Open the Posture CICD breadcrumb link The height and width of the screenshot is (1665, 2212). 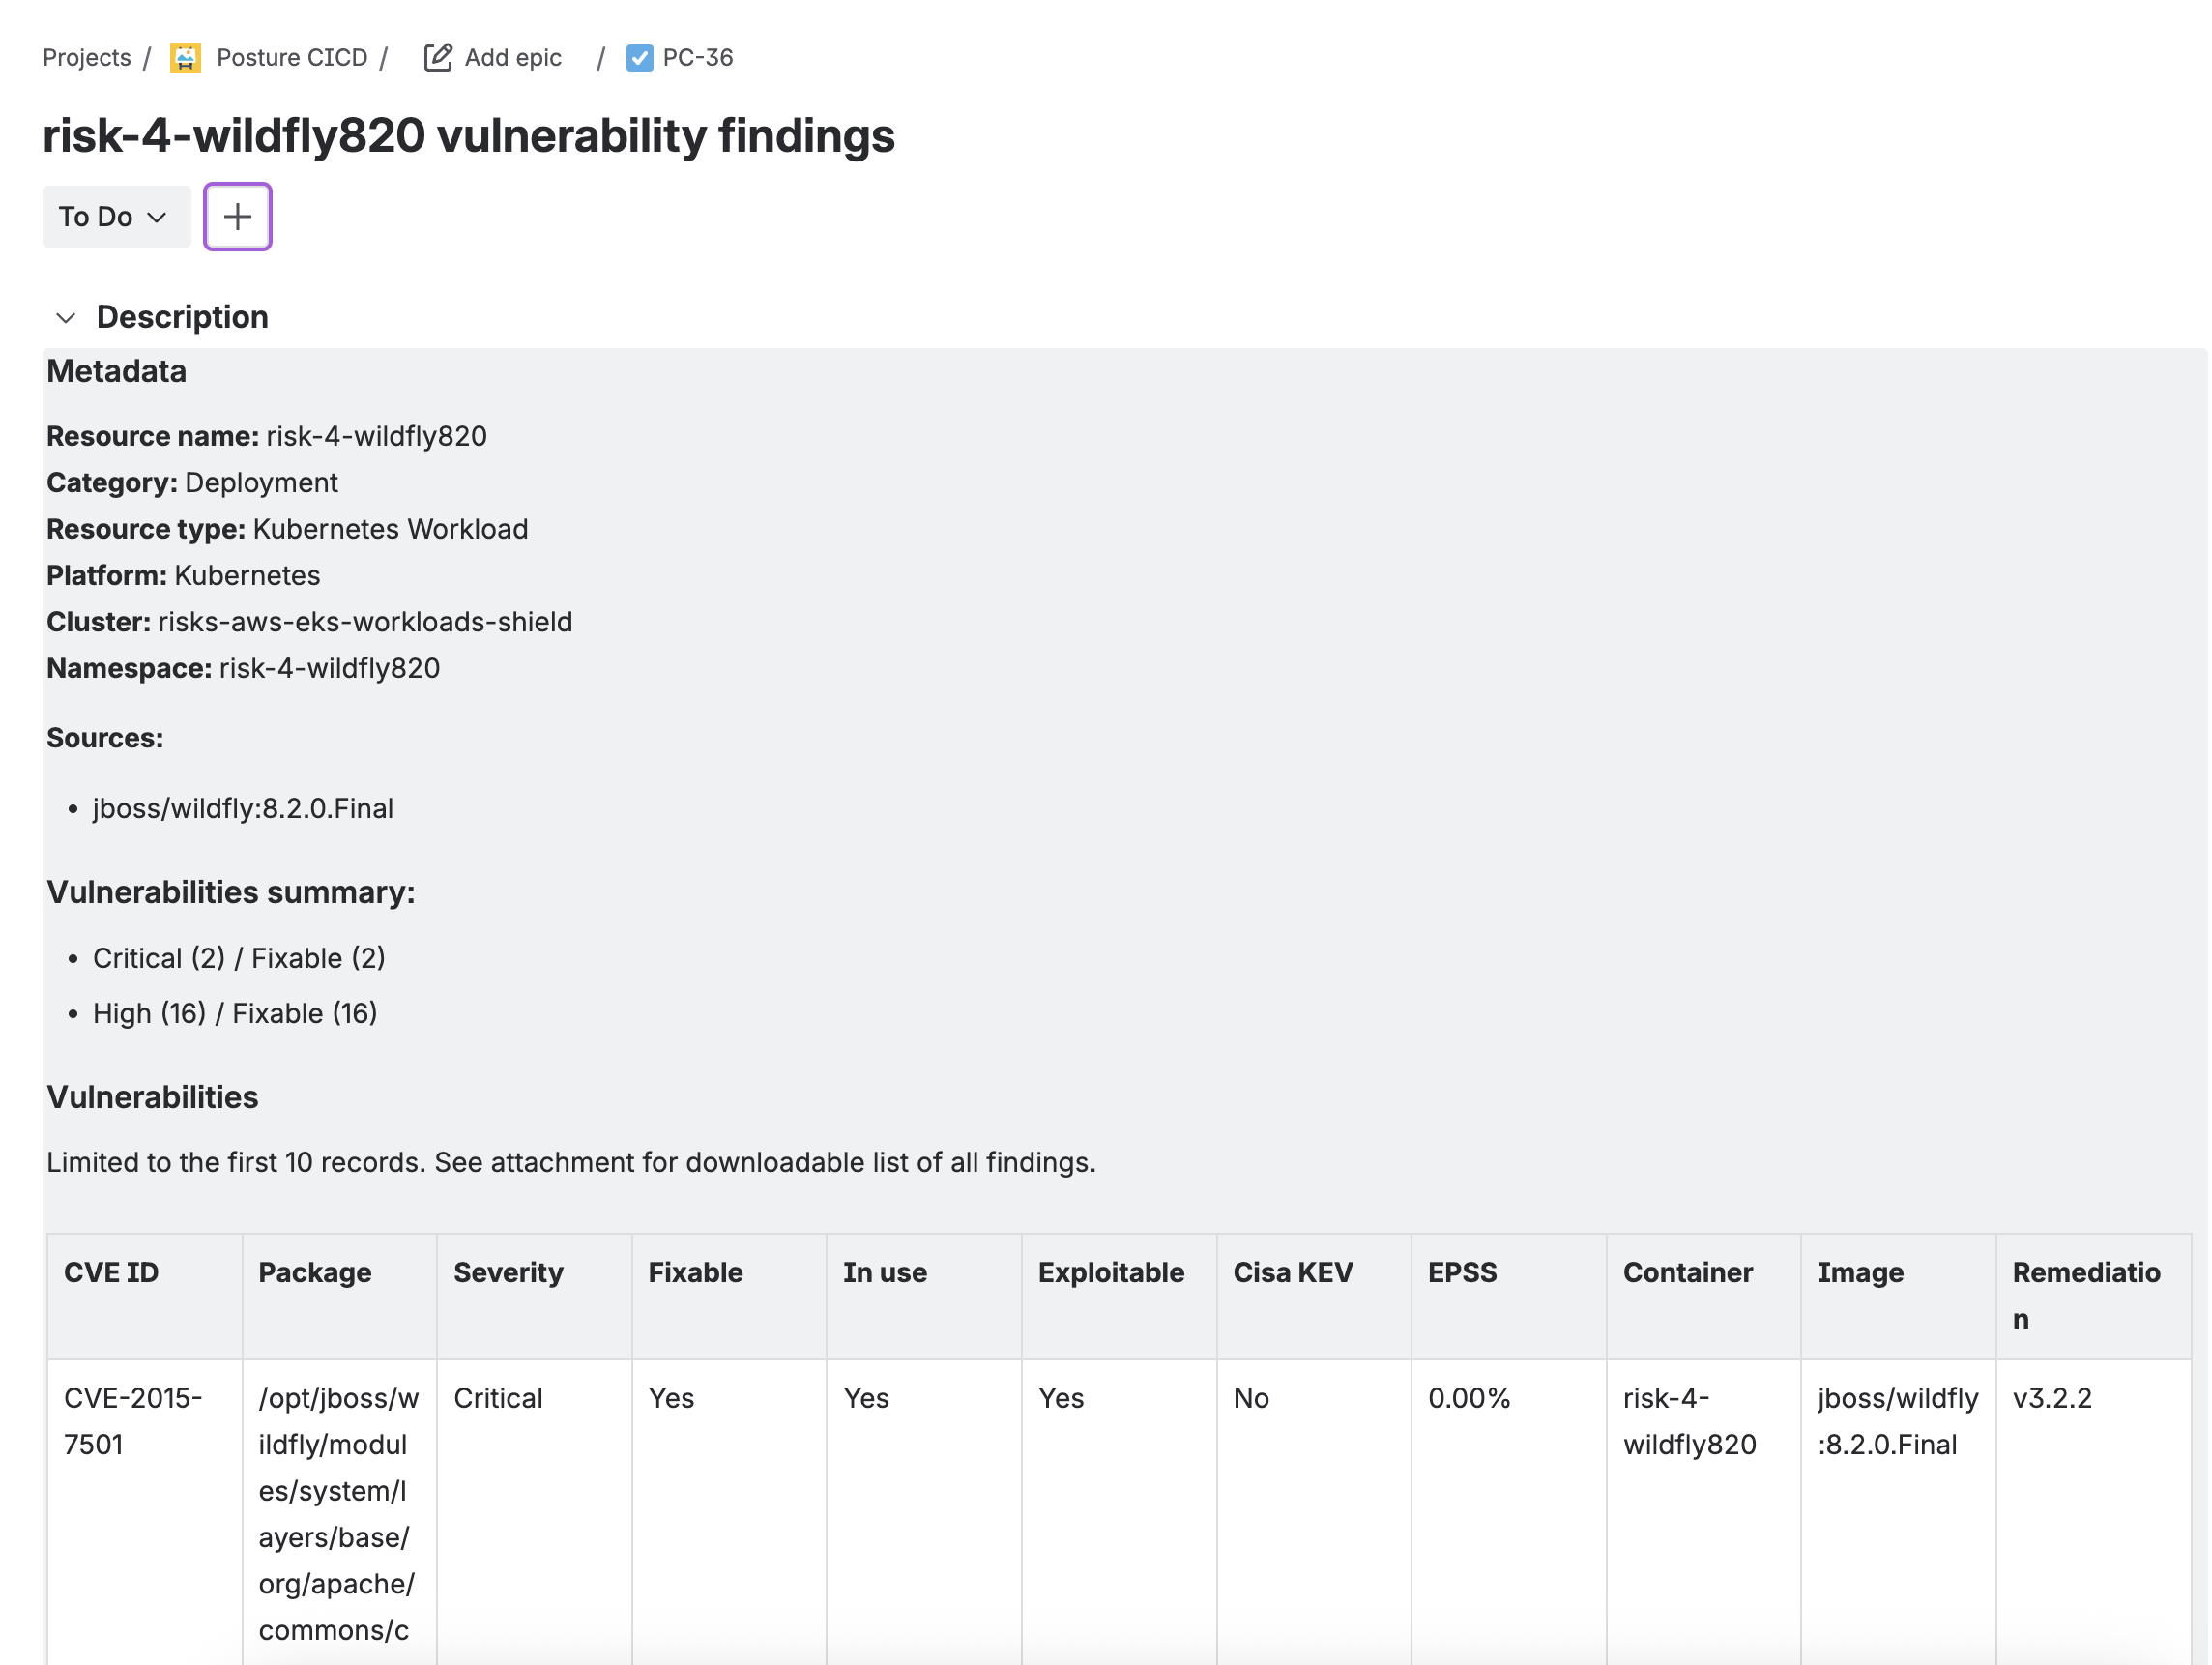point(291,58)
